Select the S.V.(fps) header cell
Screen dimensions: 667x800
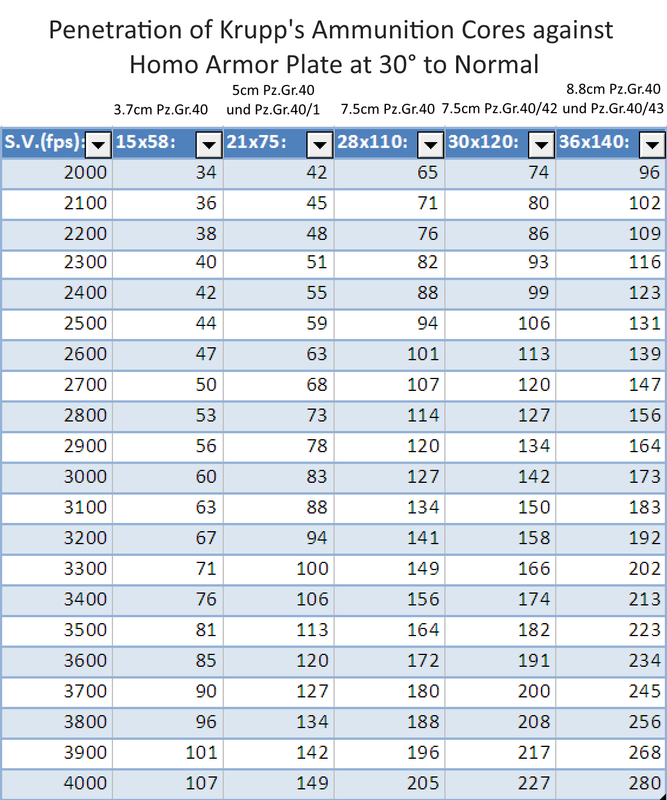57,143
